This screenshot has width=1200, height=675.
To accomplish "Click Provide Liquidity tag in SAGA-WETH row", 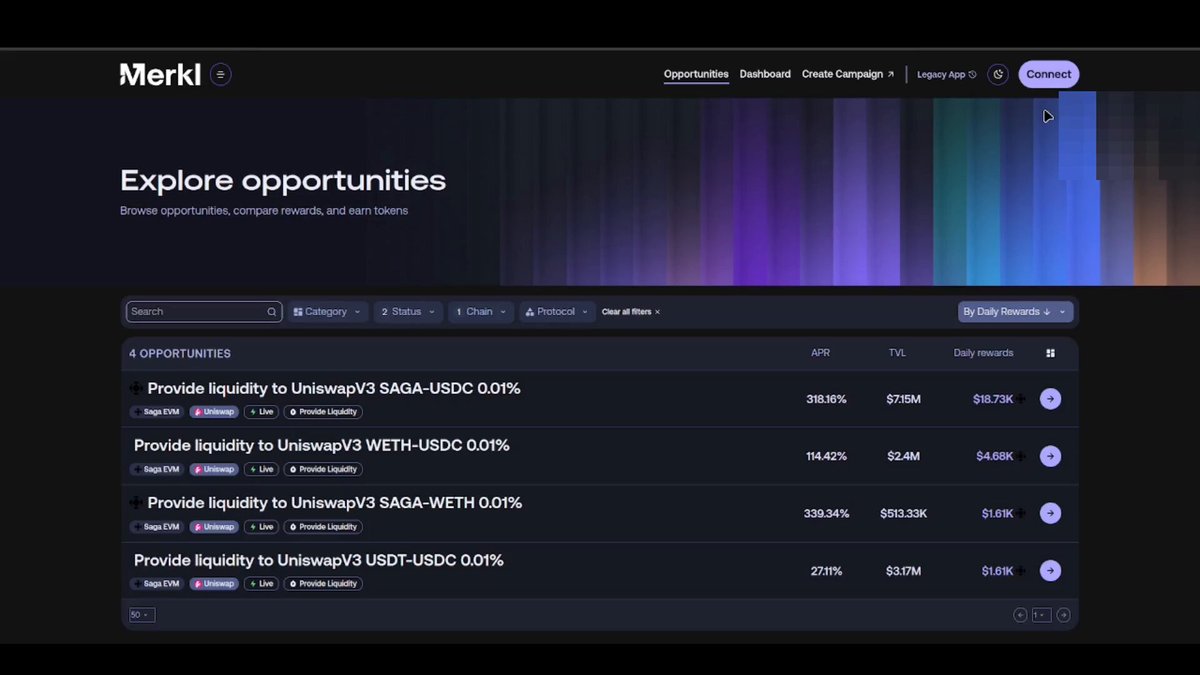I will pos(323,527).
